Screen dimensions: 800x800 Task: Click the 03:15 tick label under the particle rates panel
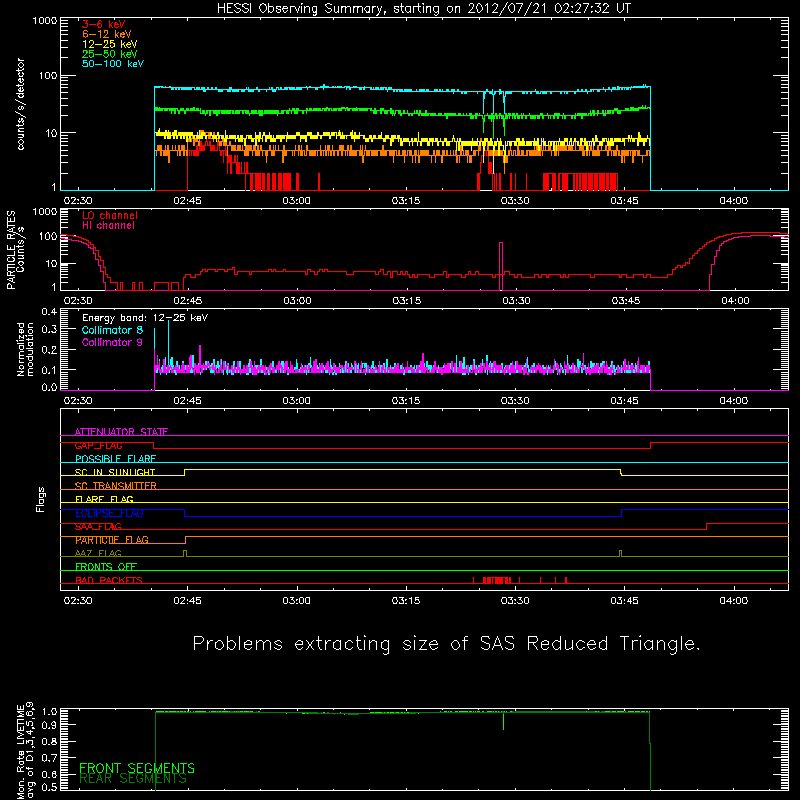click(x=407, y=301)
